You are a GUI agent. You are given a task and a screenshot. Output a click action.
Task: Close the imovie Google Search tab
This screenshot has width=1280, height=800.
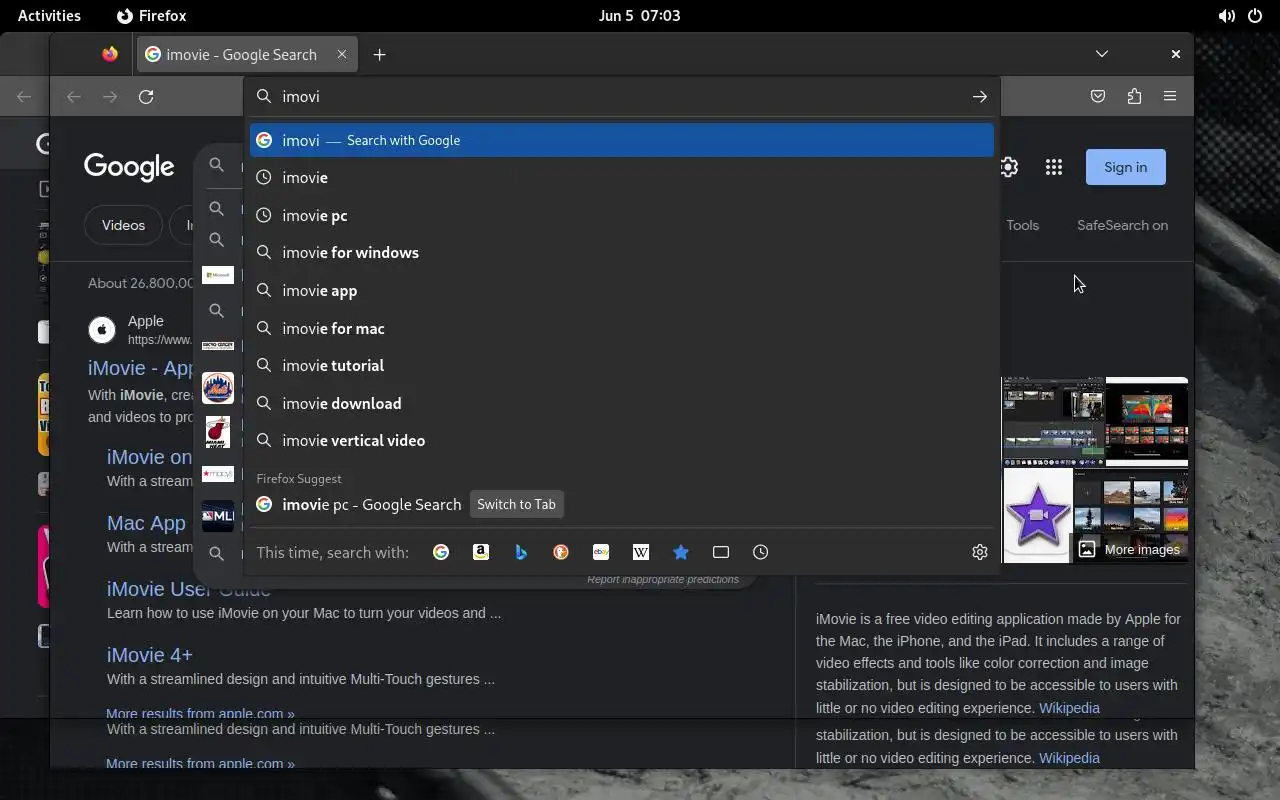tap(342, 54)
